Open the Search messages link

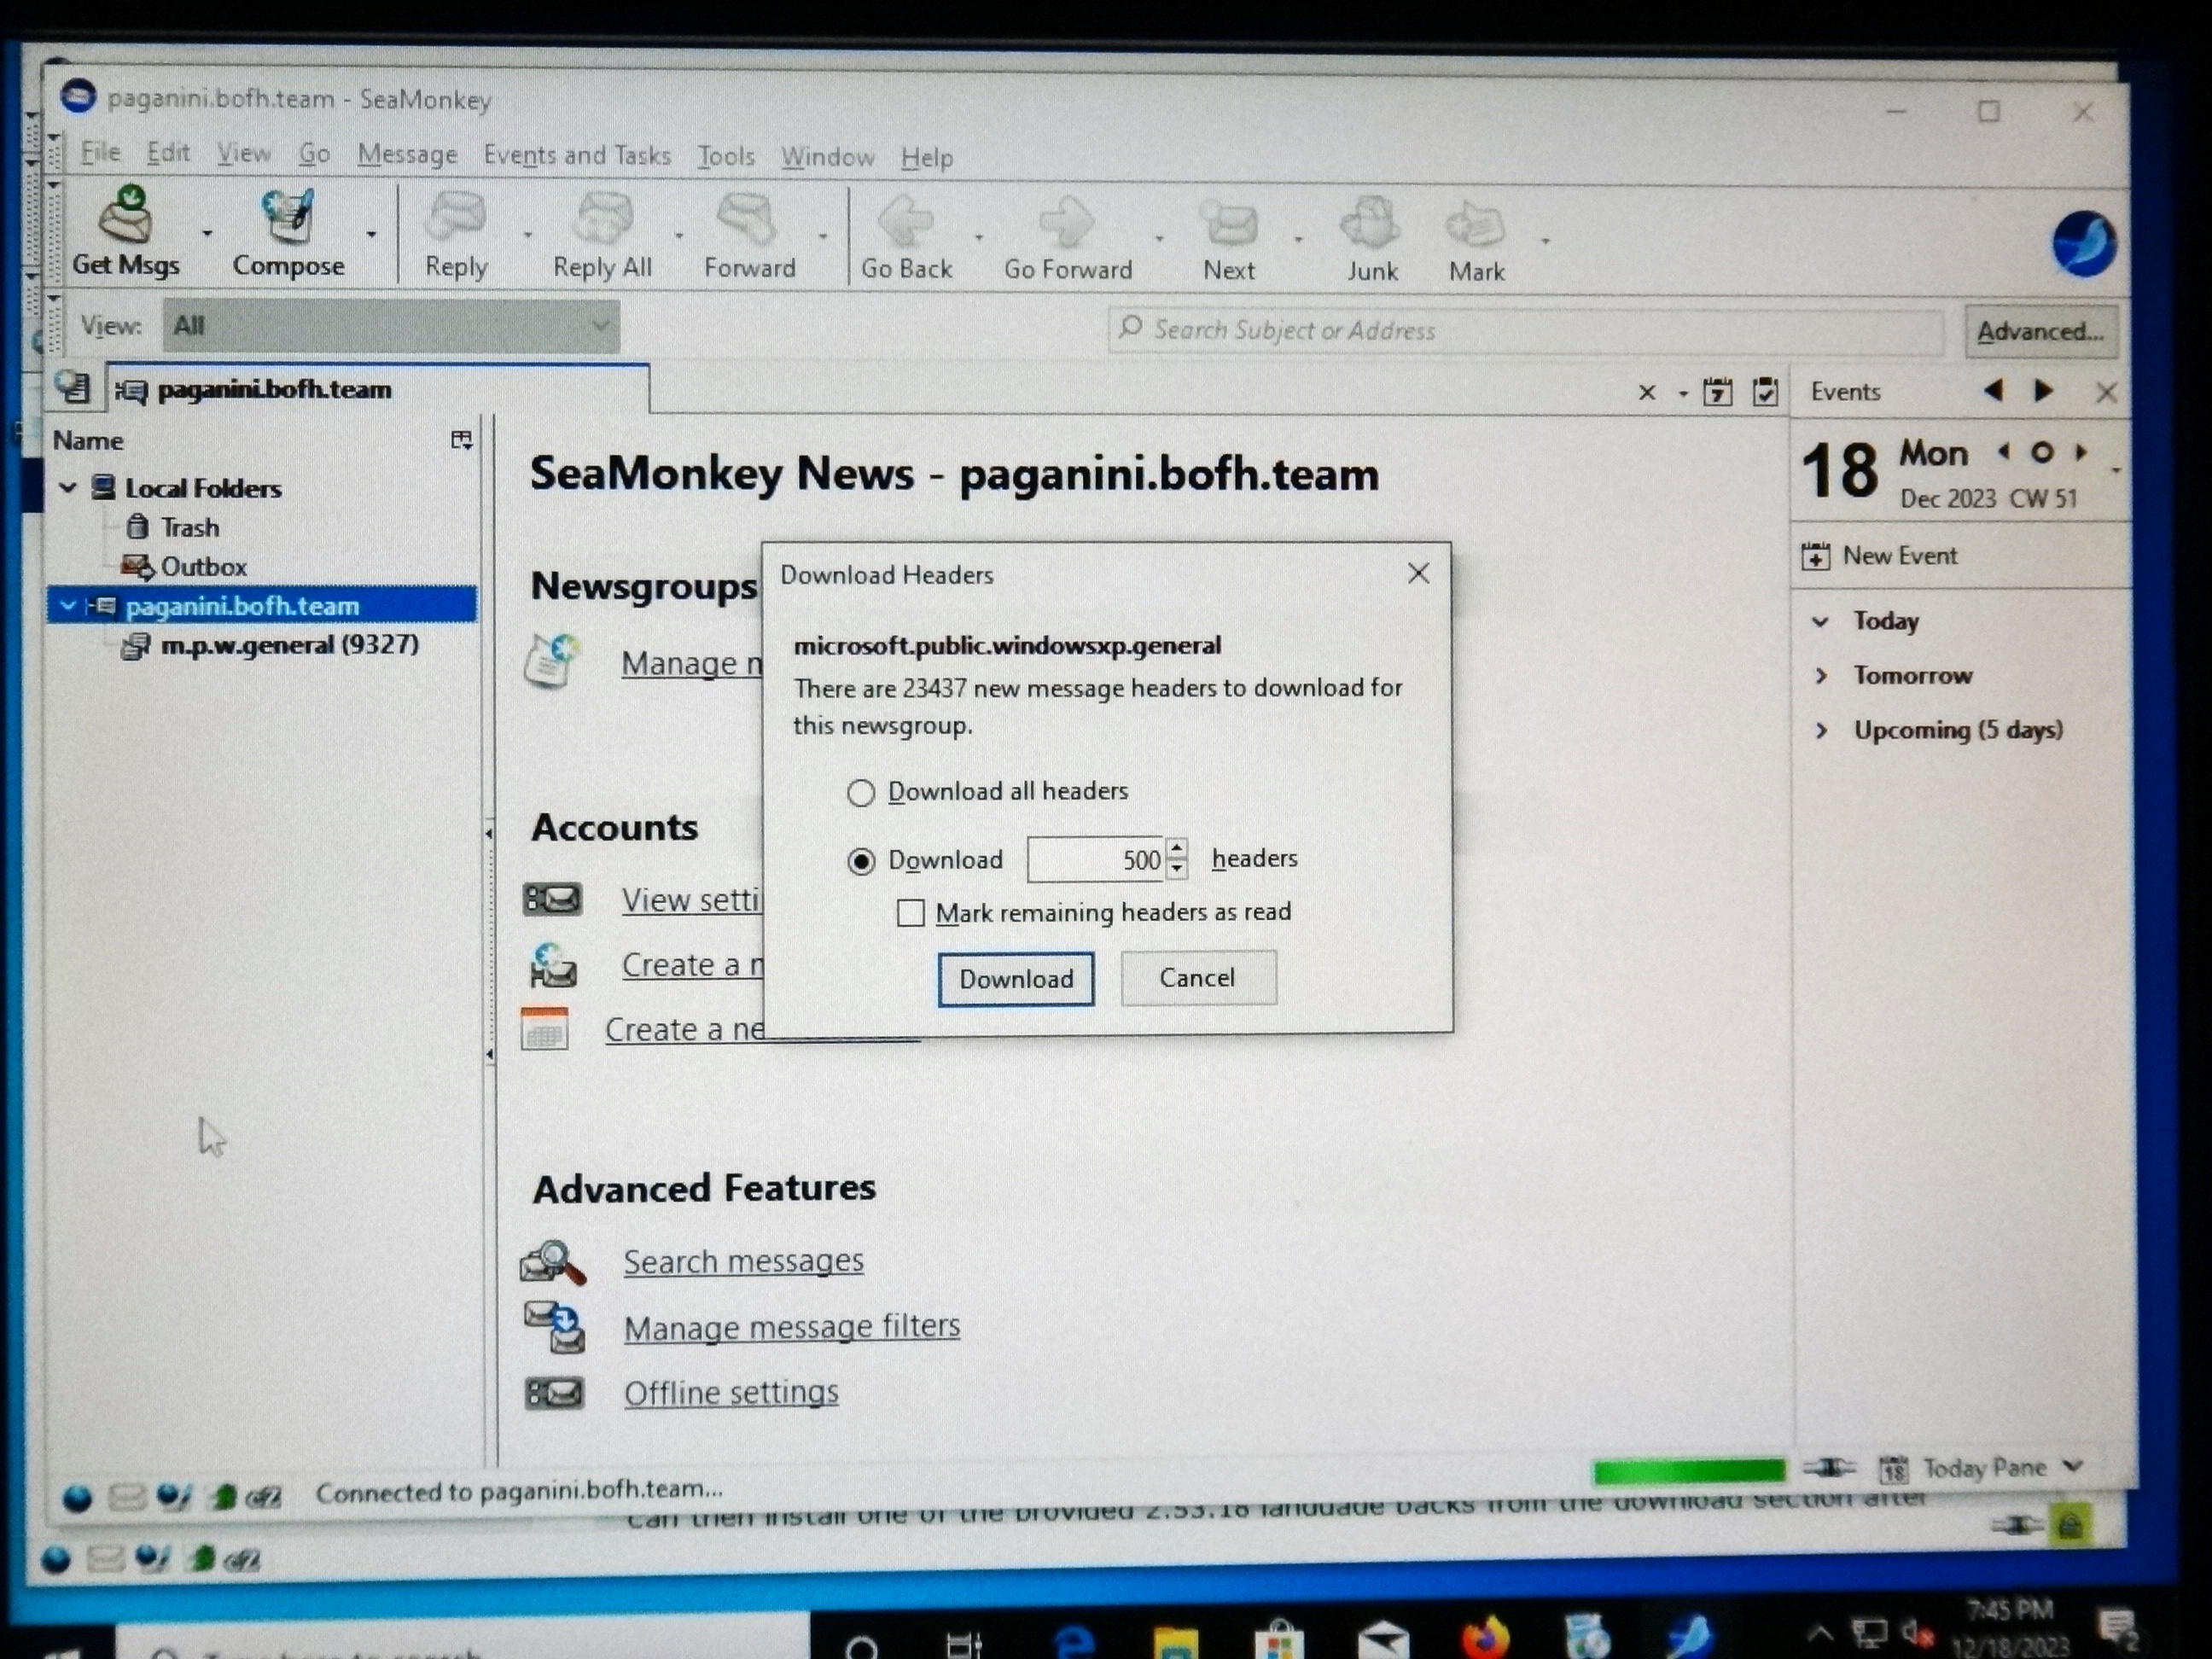[x=743, y=1262]
